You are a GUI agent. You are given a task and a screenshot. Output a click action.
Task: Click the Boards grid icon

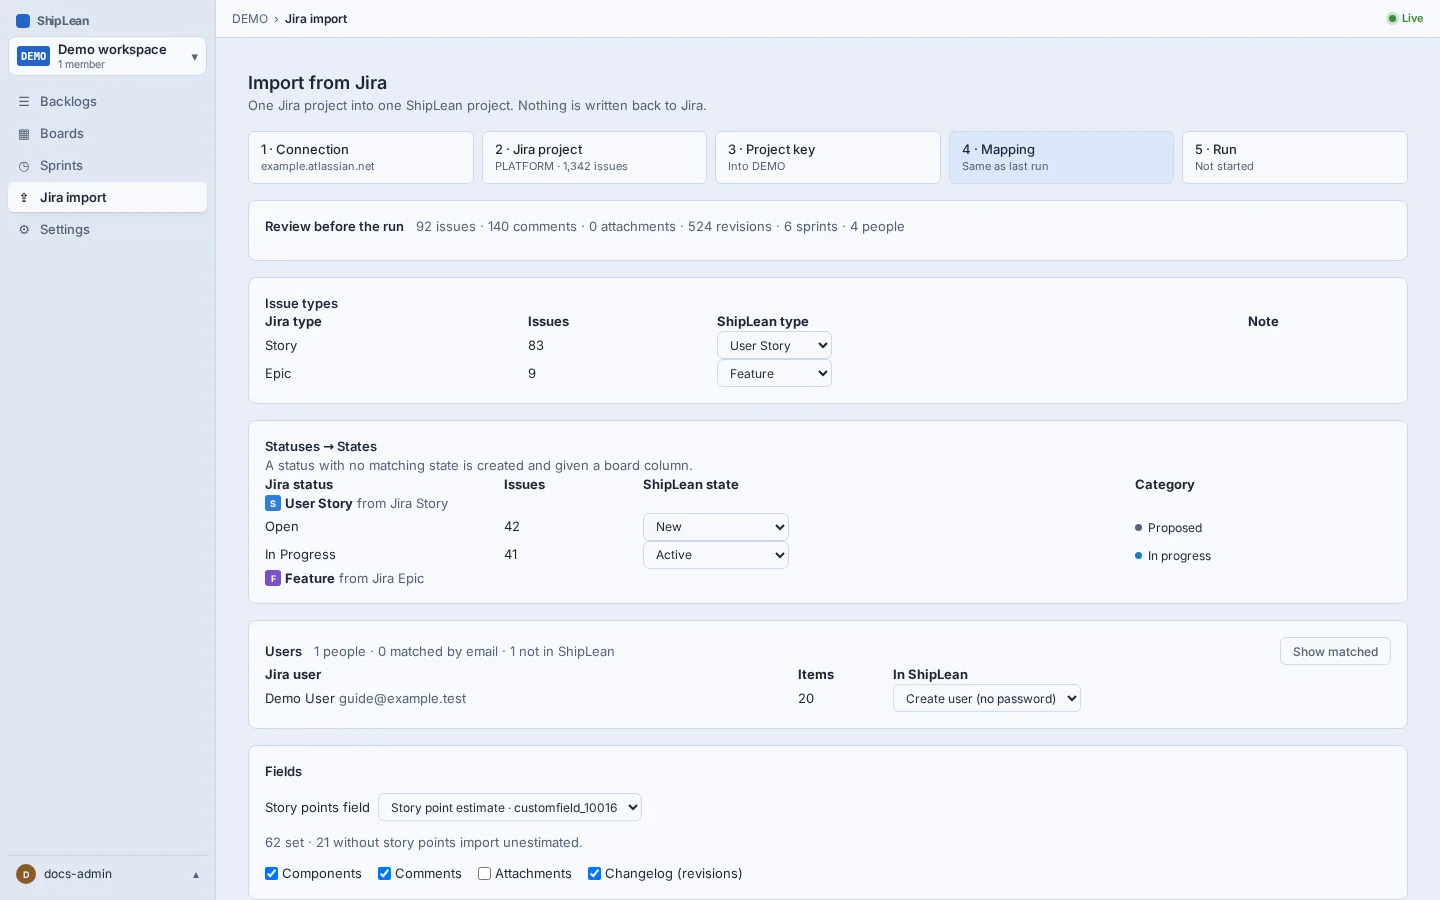pyautogui.click(x=24, y=134)
